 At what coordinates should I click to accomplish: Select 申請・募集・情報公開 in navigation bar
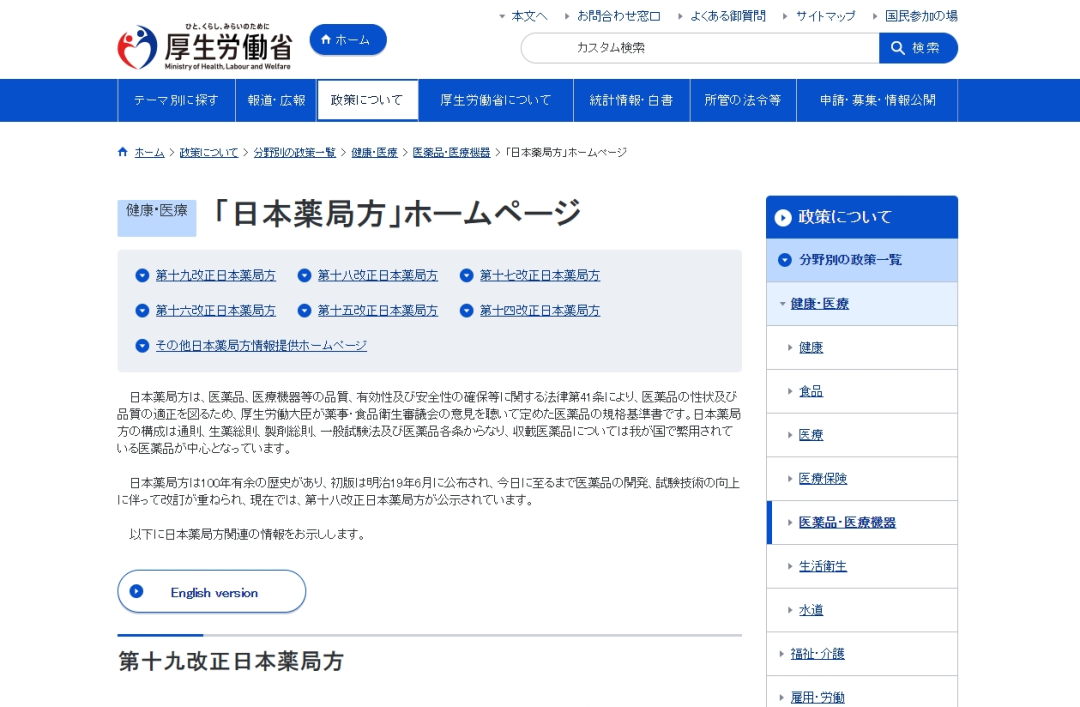877,100
